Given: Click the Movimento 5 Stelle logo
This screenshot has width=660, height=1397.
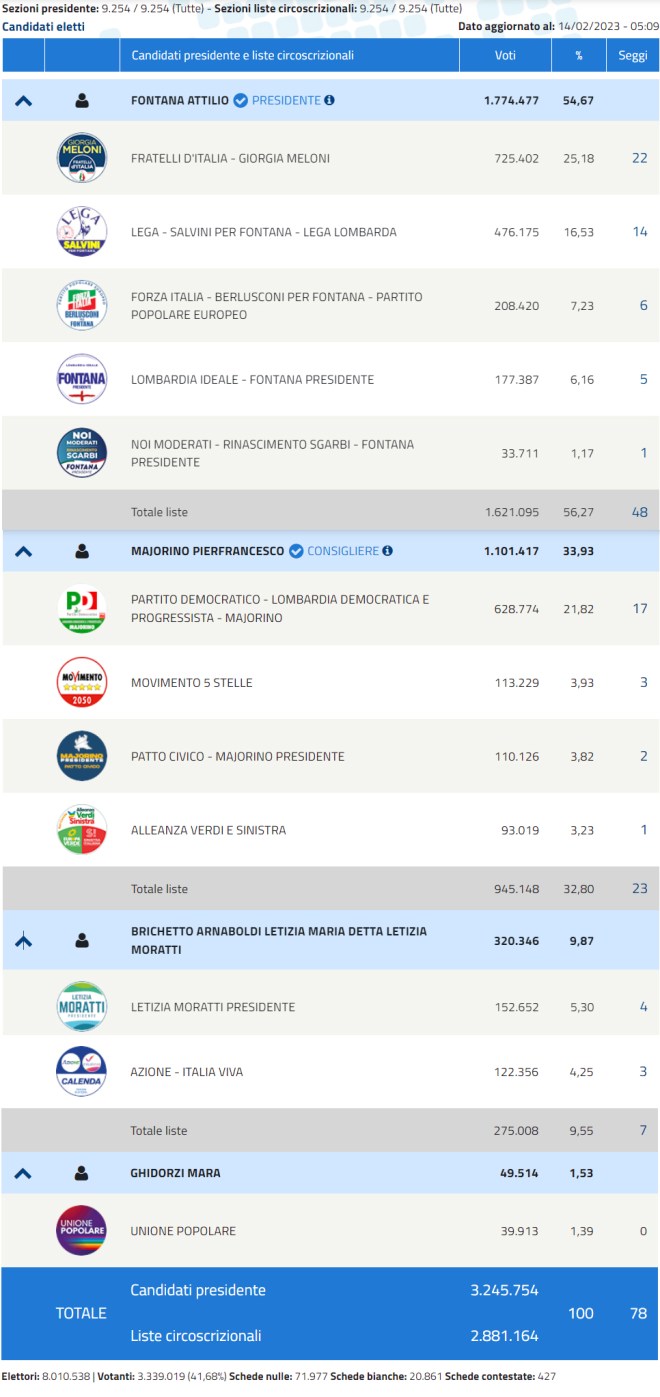Looking at the screenshot, I should coord(82,683).
